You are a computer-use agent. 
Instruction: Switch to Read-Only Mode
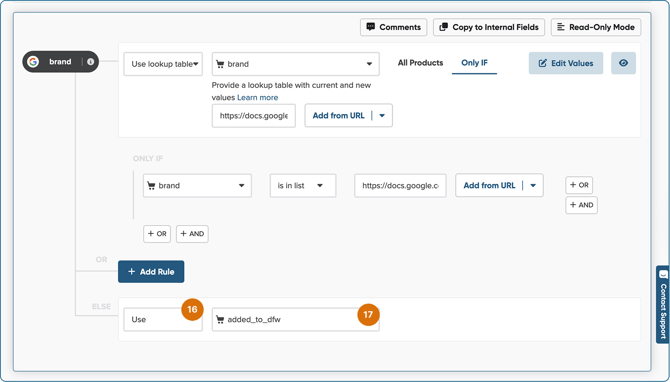596,27
